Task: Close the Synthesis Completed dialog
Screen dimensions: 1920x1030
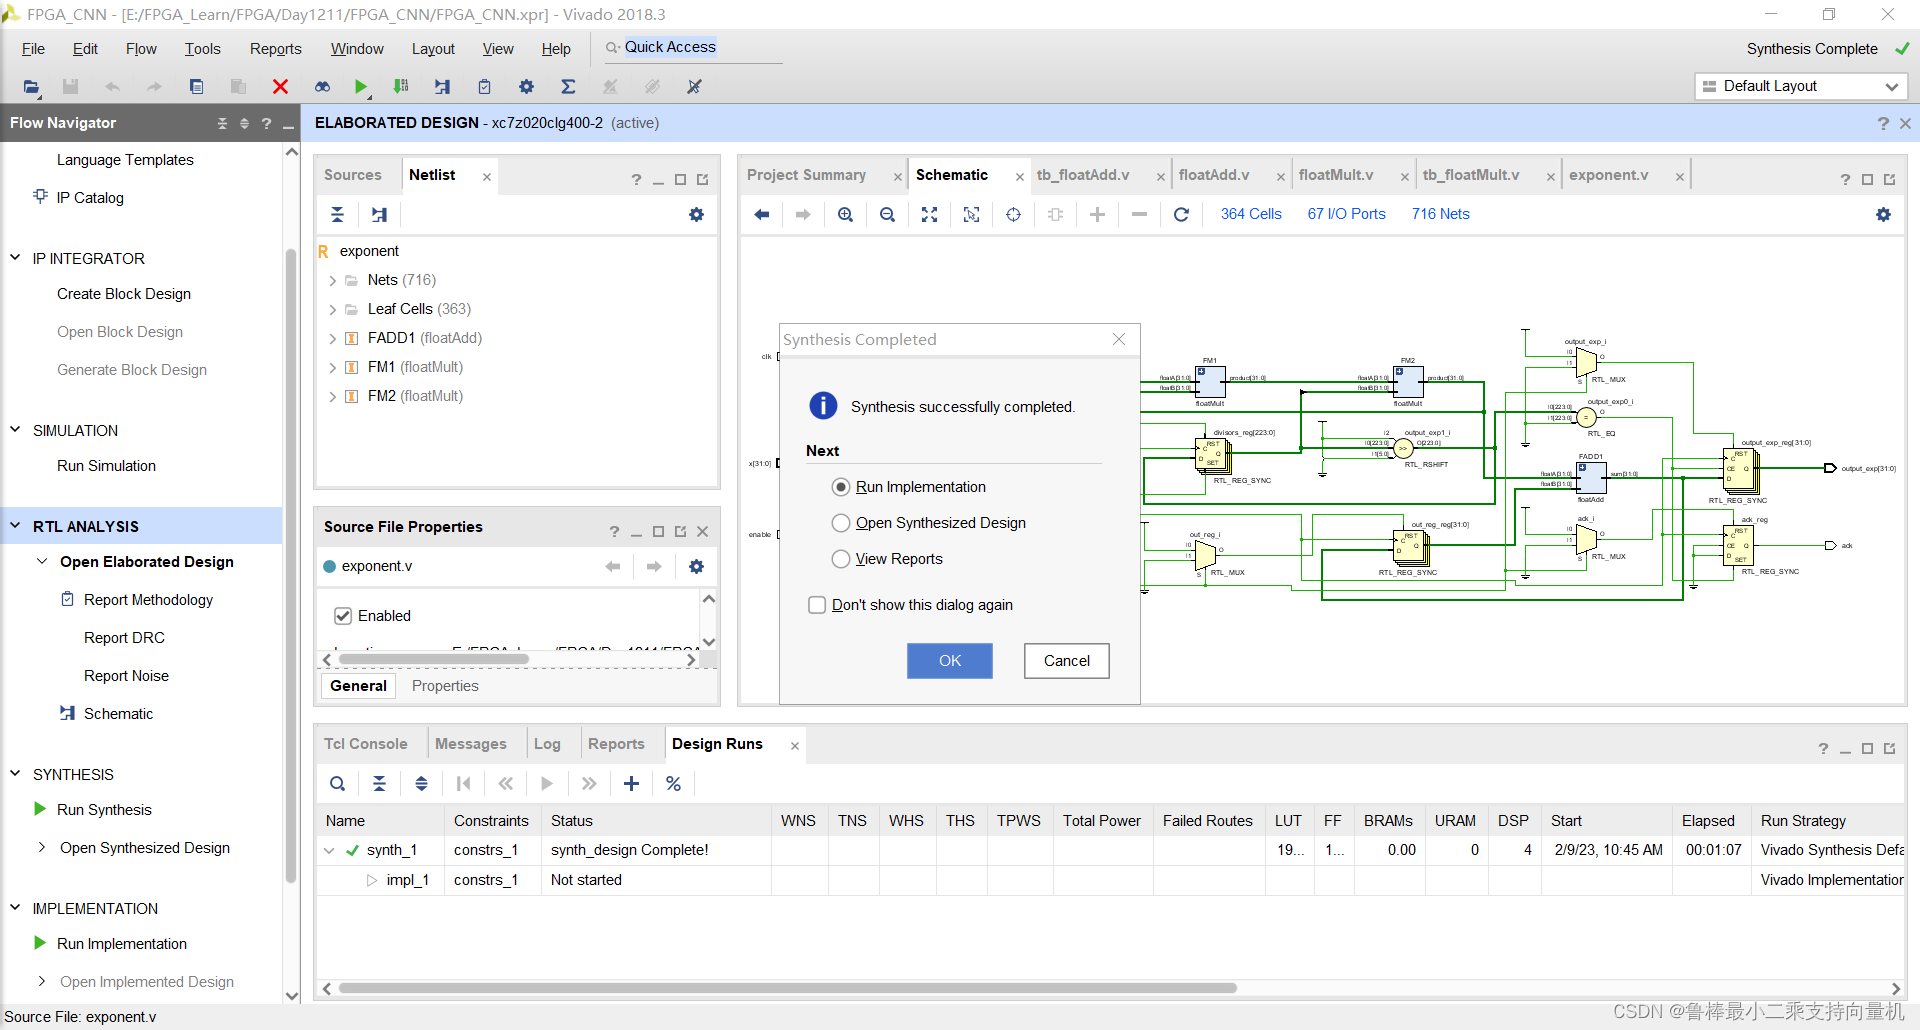Action: click(1119, 340)
